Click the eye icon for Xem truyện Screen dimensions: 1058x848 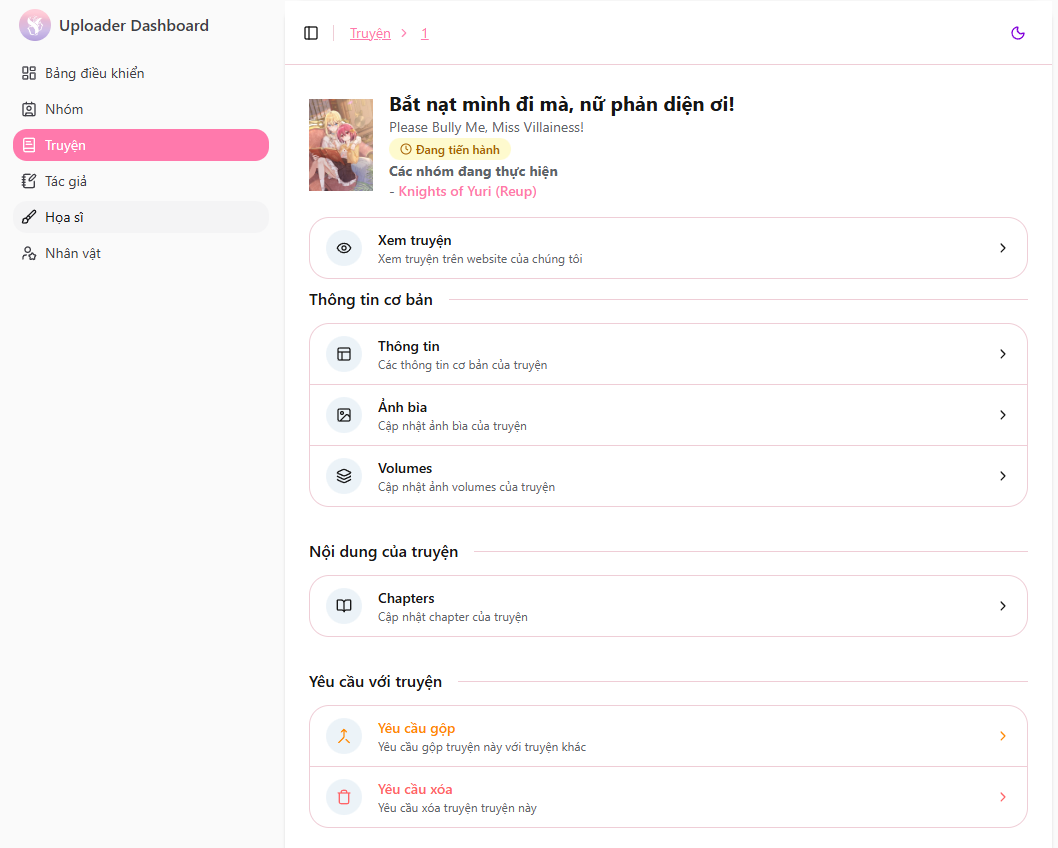point(344,248)
